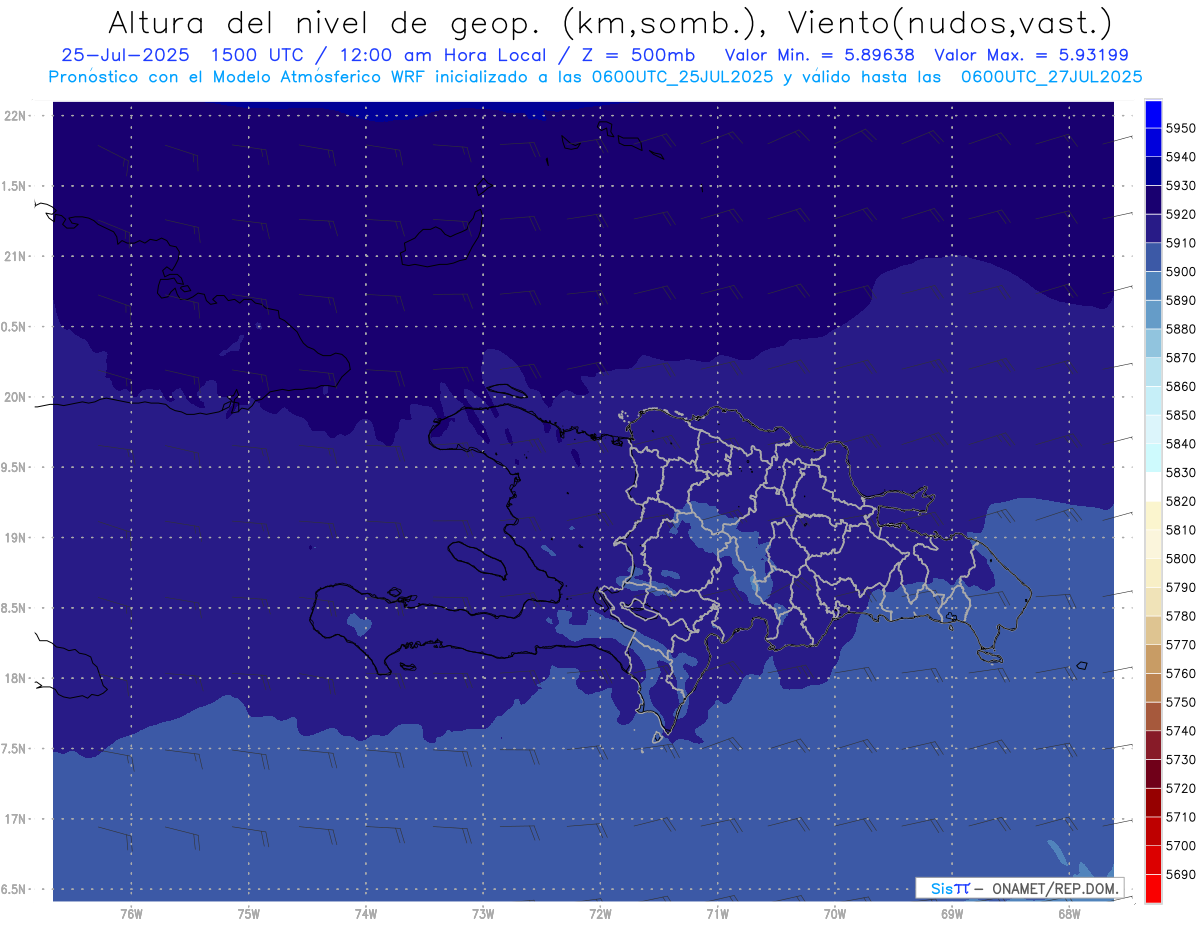This screenshot has width=1200, height=927.
Task: Click the '5950' color bar label
Action: tap(1180, 128)
